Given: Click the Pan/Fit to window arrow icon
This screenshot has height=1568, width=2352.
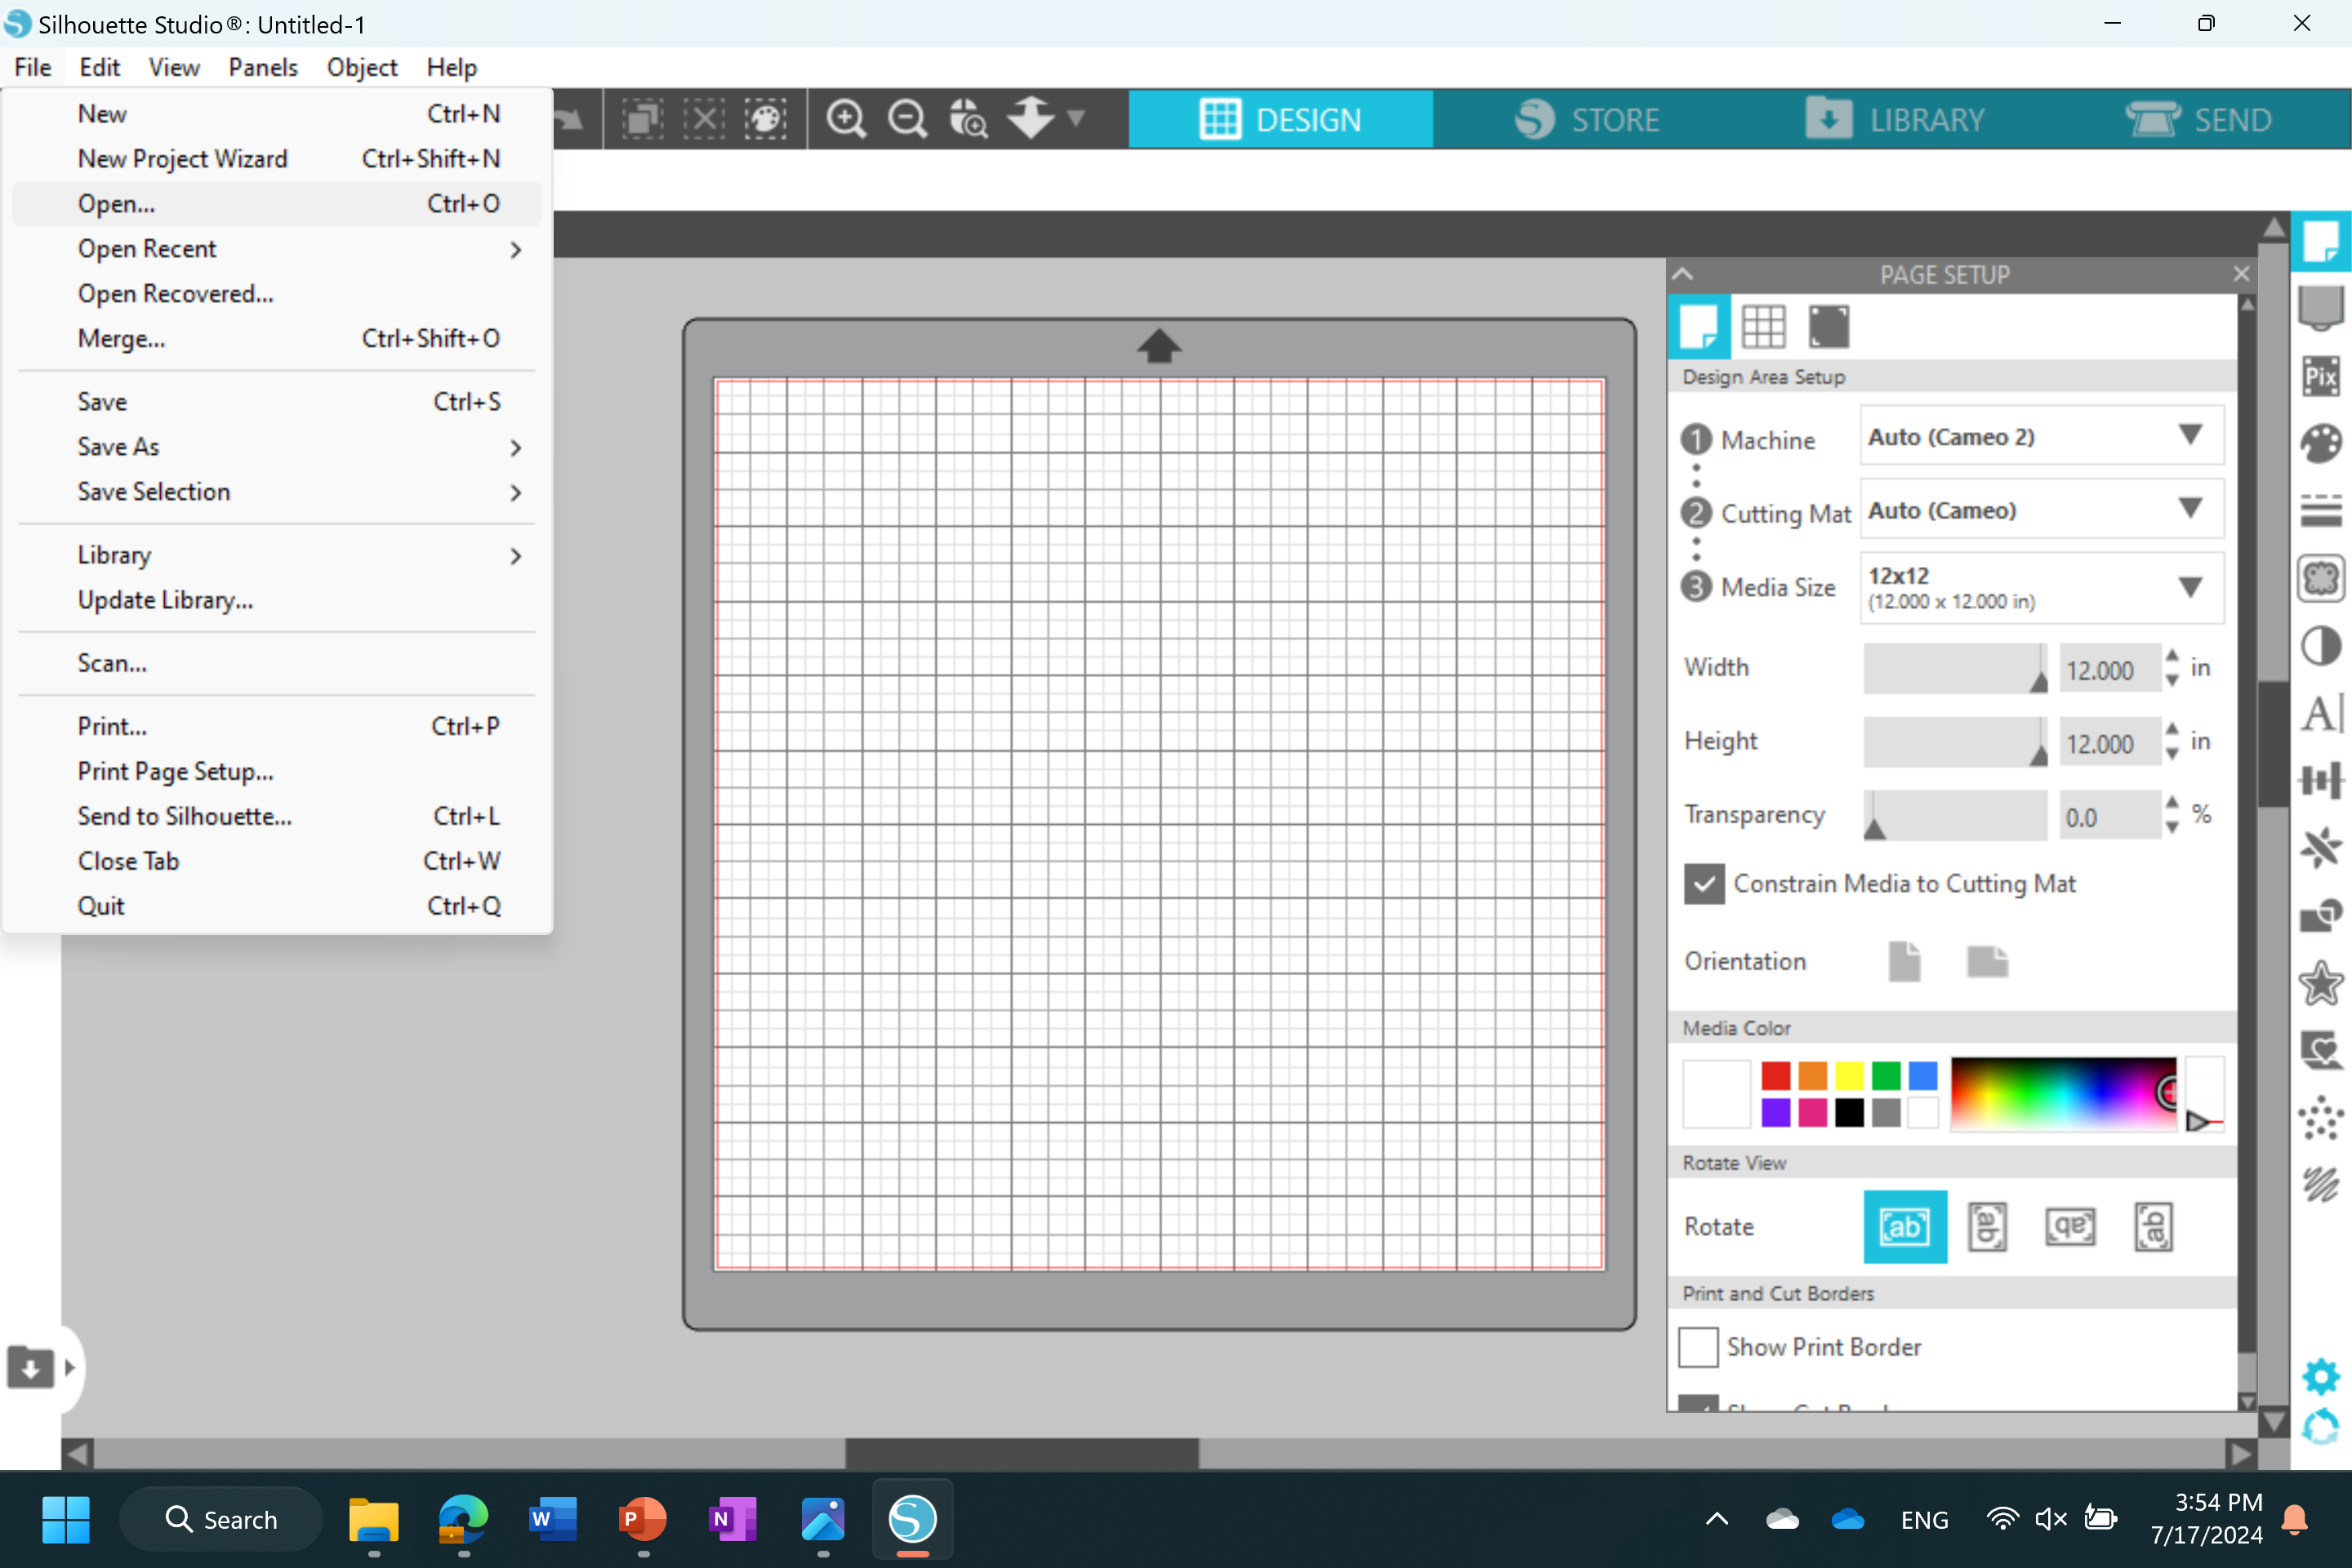Looking at the screenshot, I should (x=1031, y=119).
